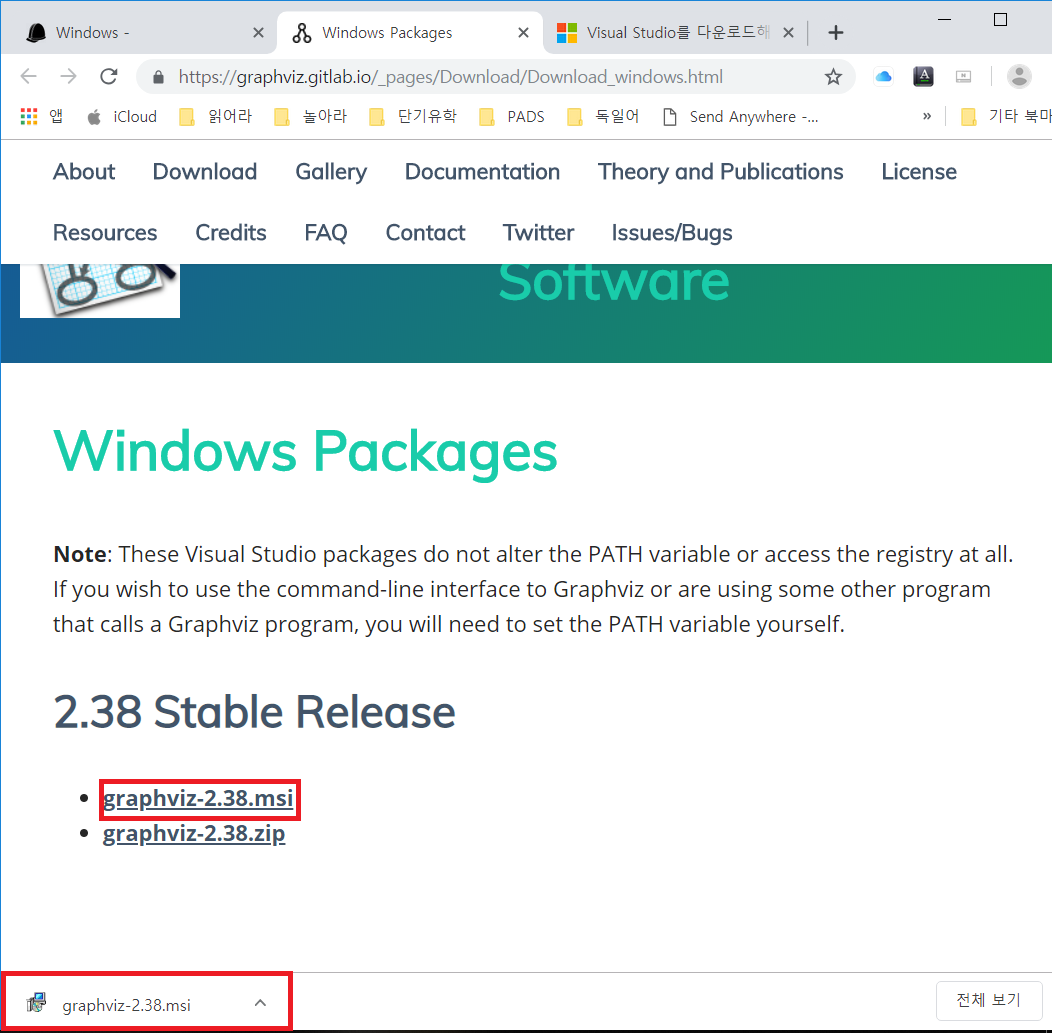The width and height of the screenshot is (1052, 1033).
Task: Click the Graphviz logo image
Action: click(100, 290)
